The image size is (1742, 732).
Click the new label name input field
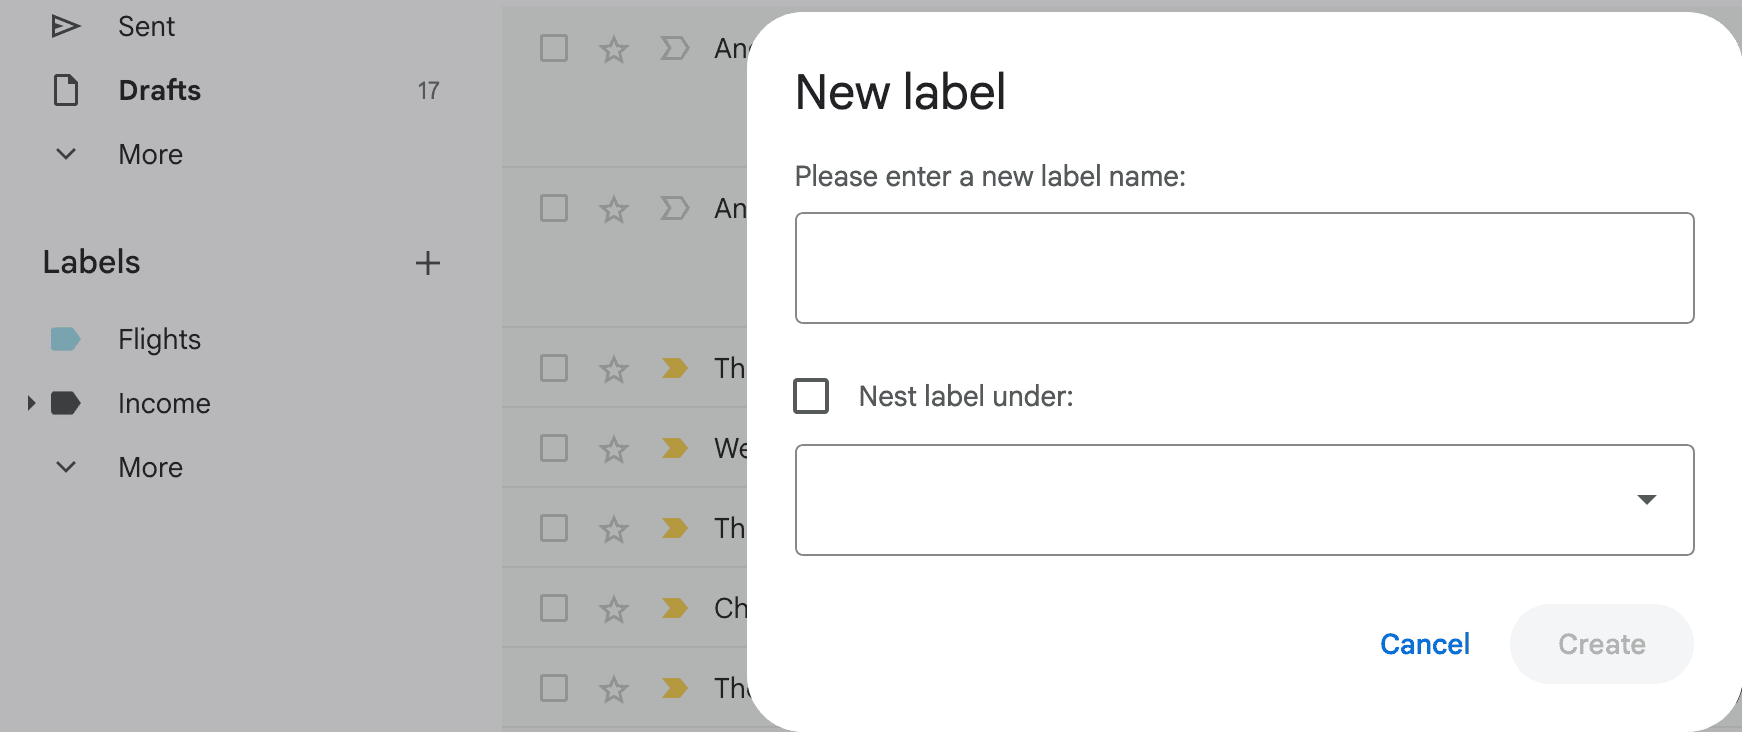[1244, 267]
